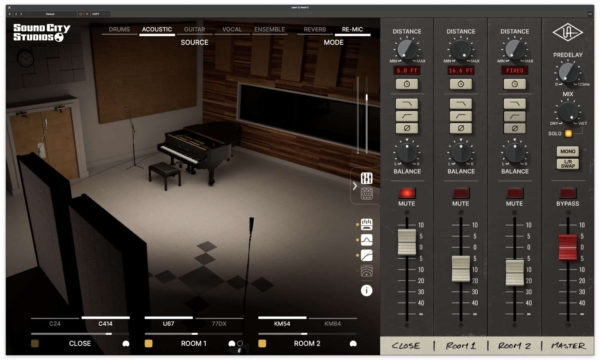Choose the KM54 Room 2 microphone
Image resolution: width=600 pixels, height=362 pixels.
coord(282,323)
